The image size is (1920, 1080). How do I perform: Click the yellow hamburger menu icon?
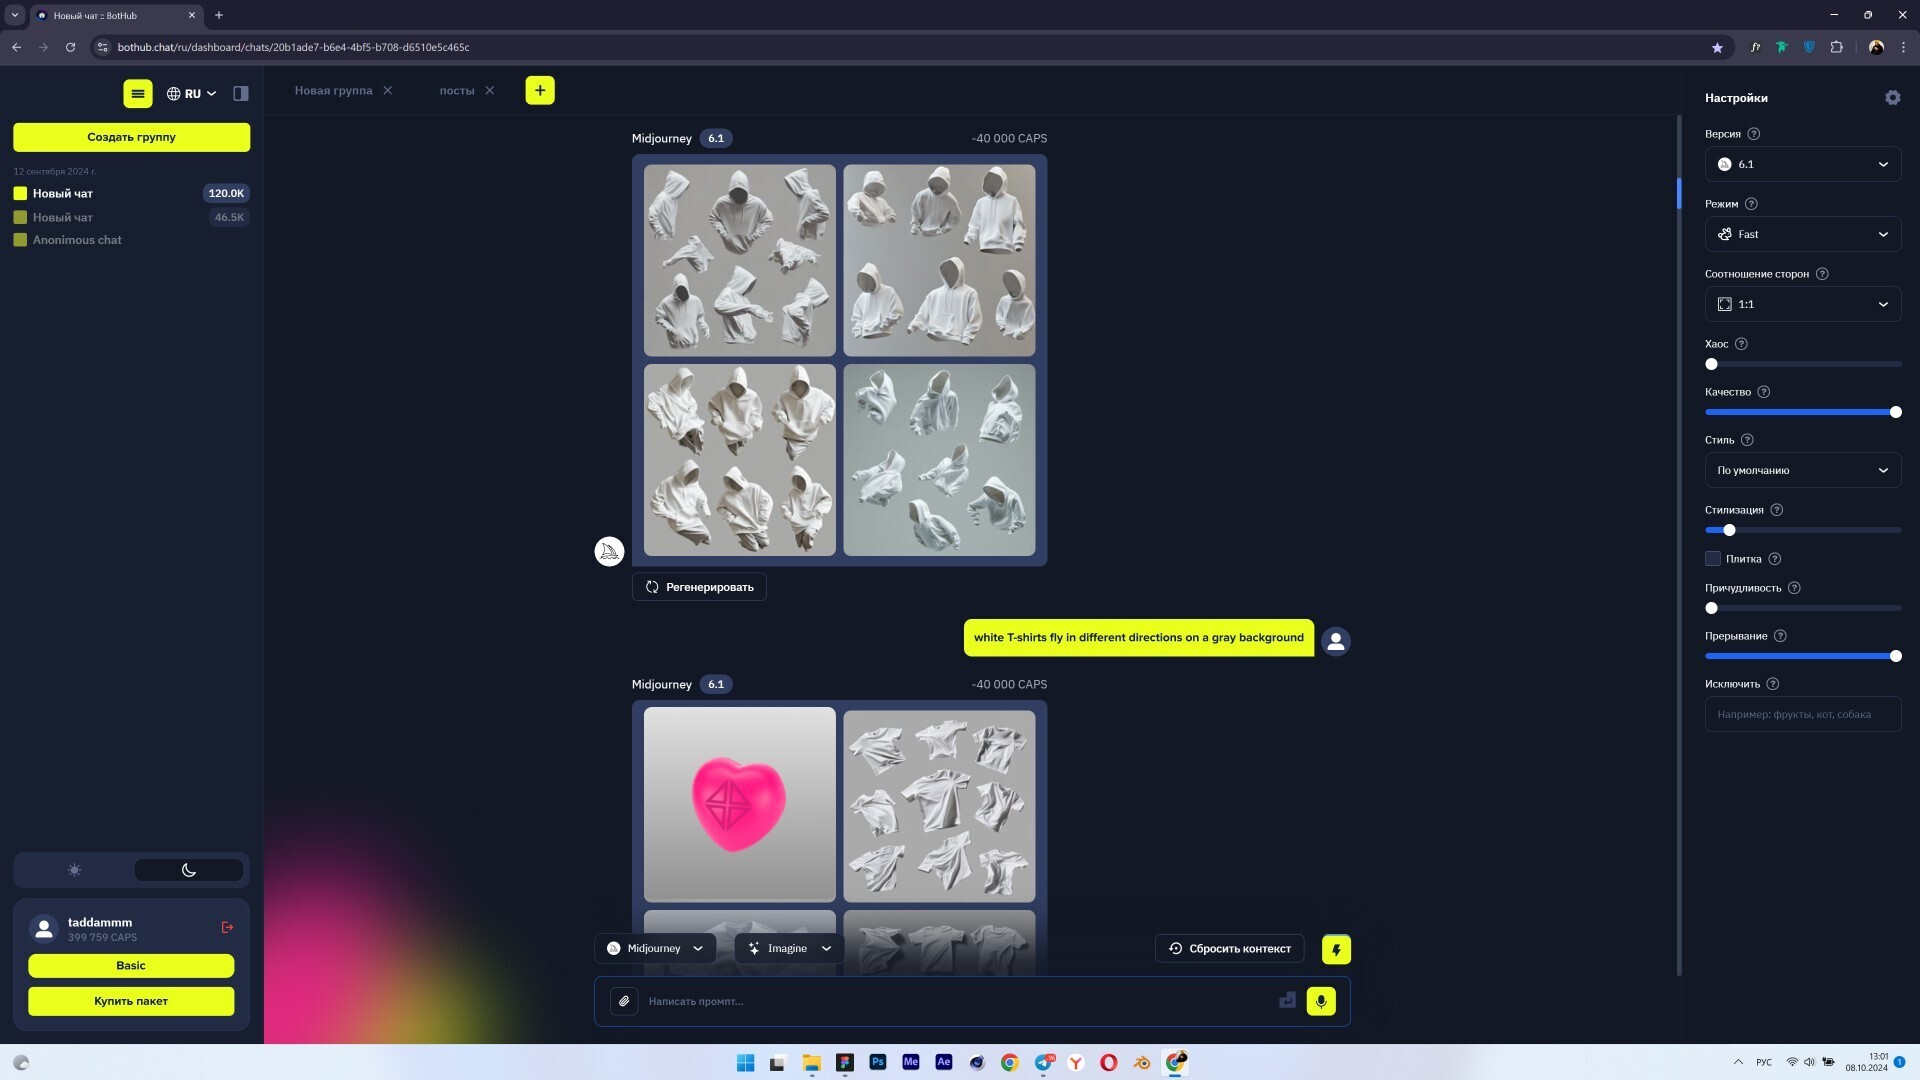coord(138,93)
